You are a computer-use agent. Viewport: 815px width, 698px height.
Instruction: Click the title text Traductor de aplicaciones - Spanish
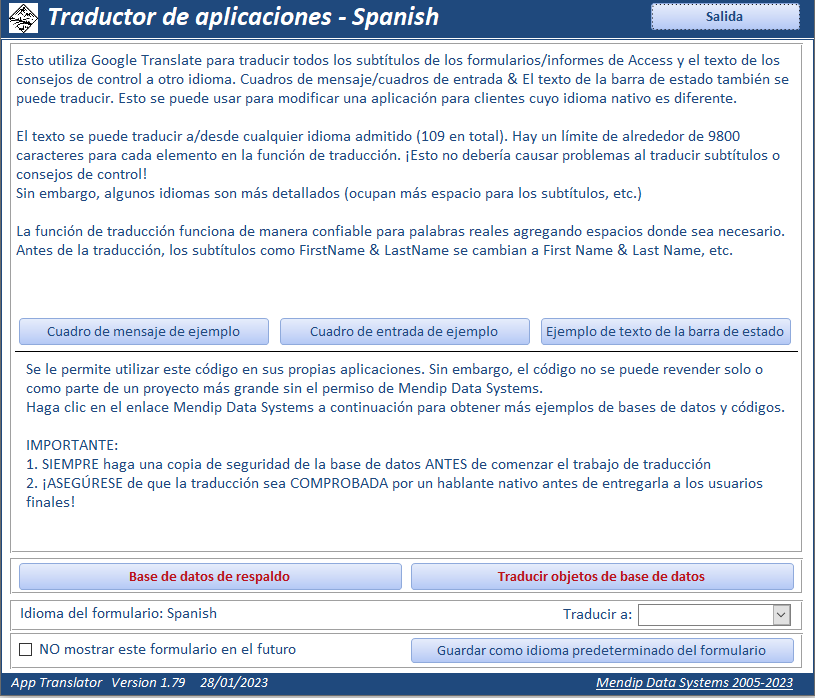coord(243,17)
